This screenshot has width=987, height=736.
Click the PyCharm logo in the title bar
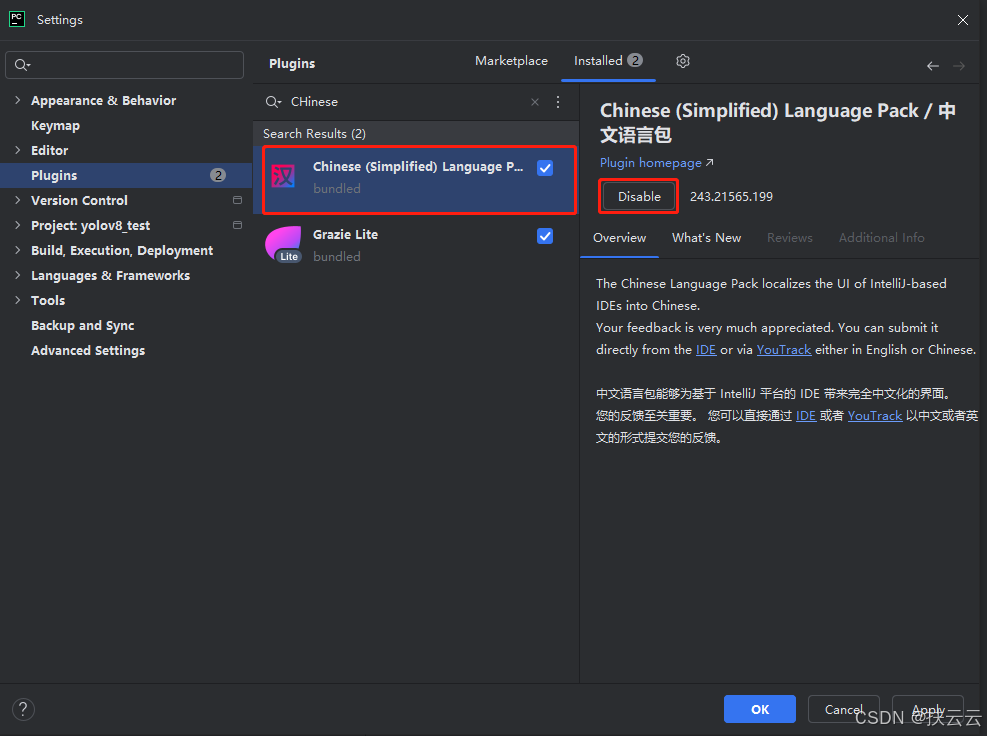17,19
